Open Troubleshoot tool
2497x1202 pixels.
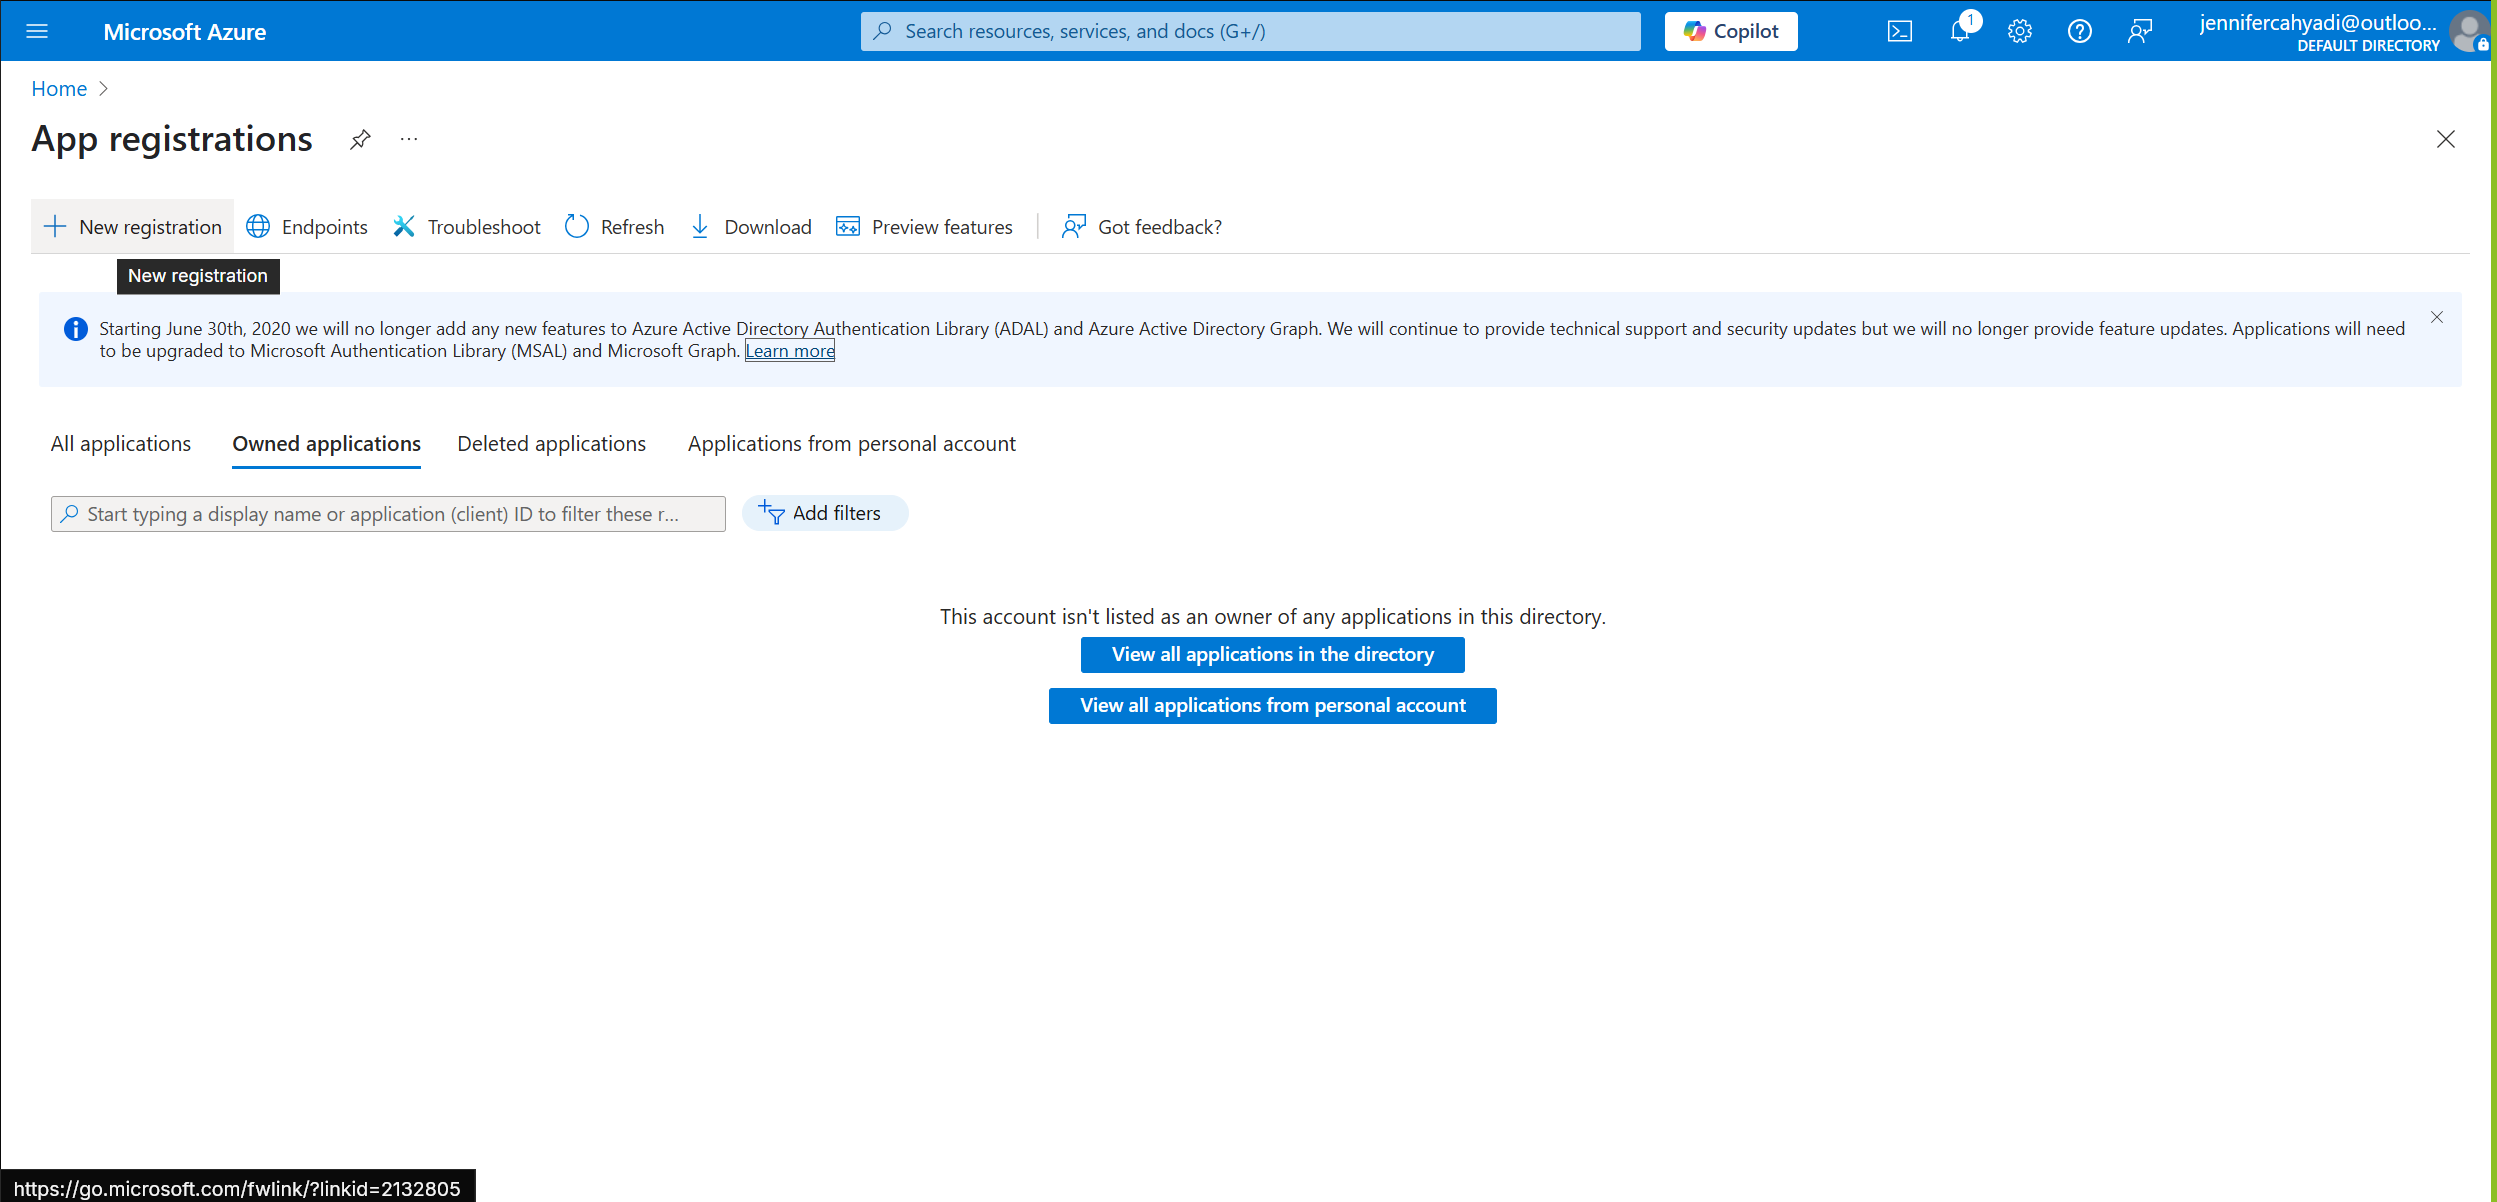[466, 227]
